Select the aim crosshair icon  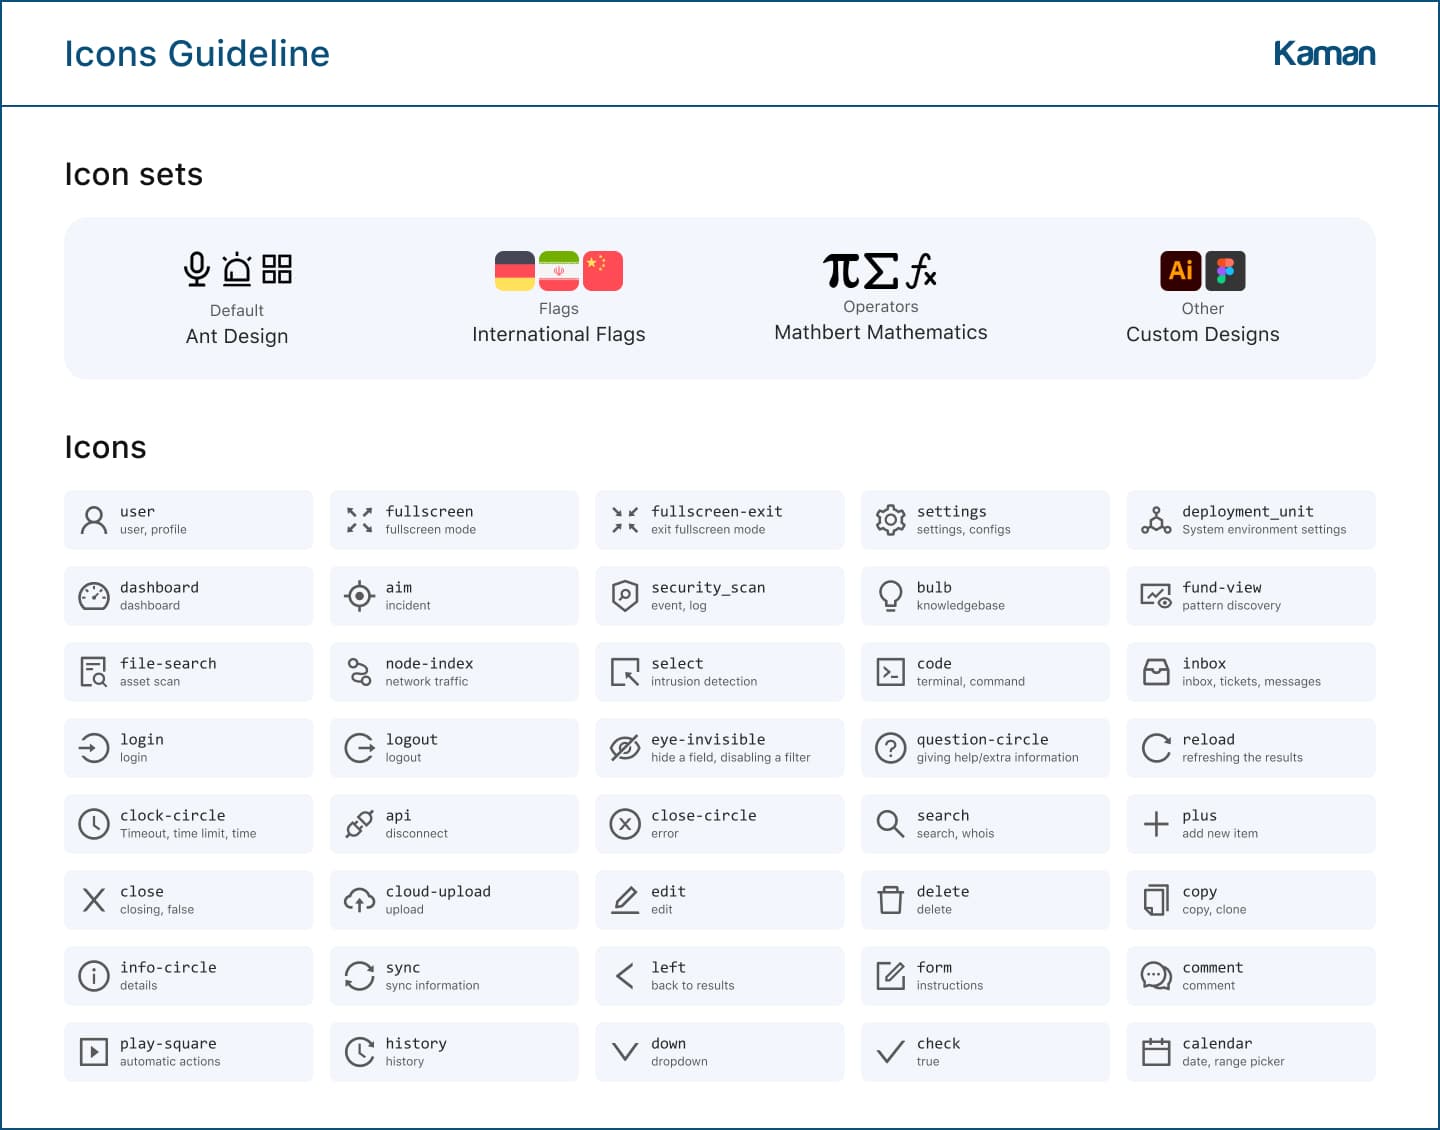(359, 596)
